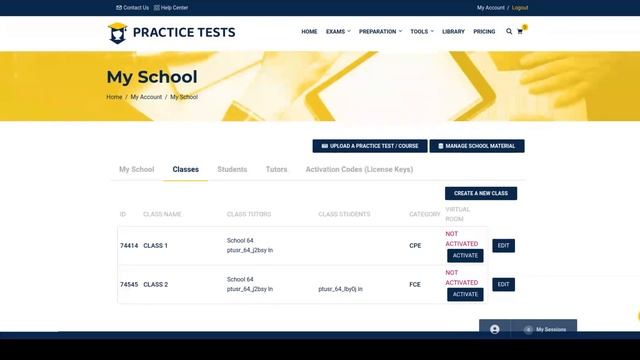Click class ID 74414

(129, 246)
